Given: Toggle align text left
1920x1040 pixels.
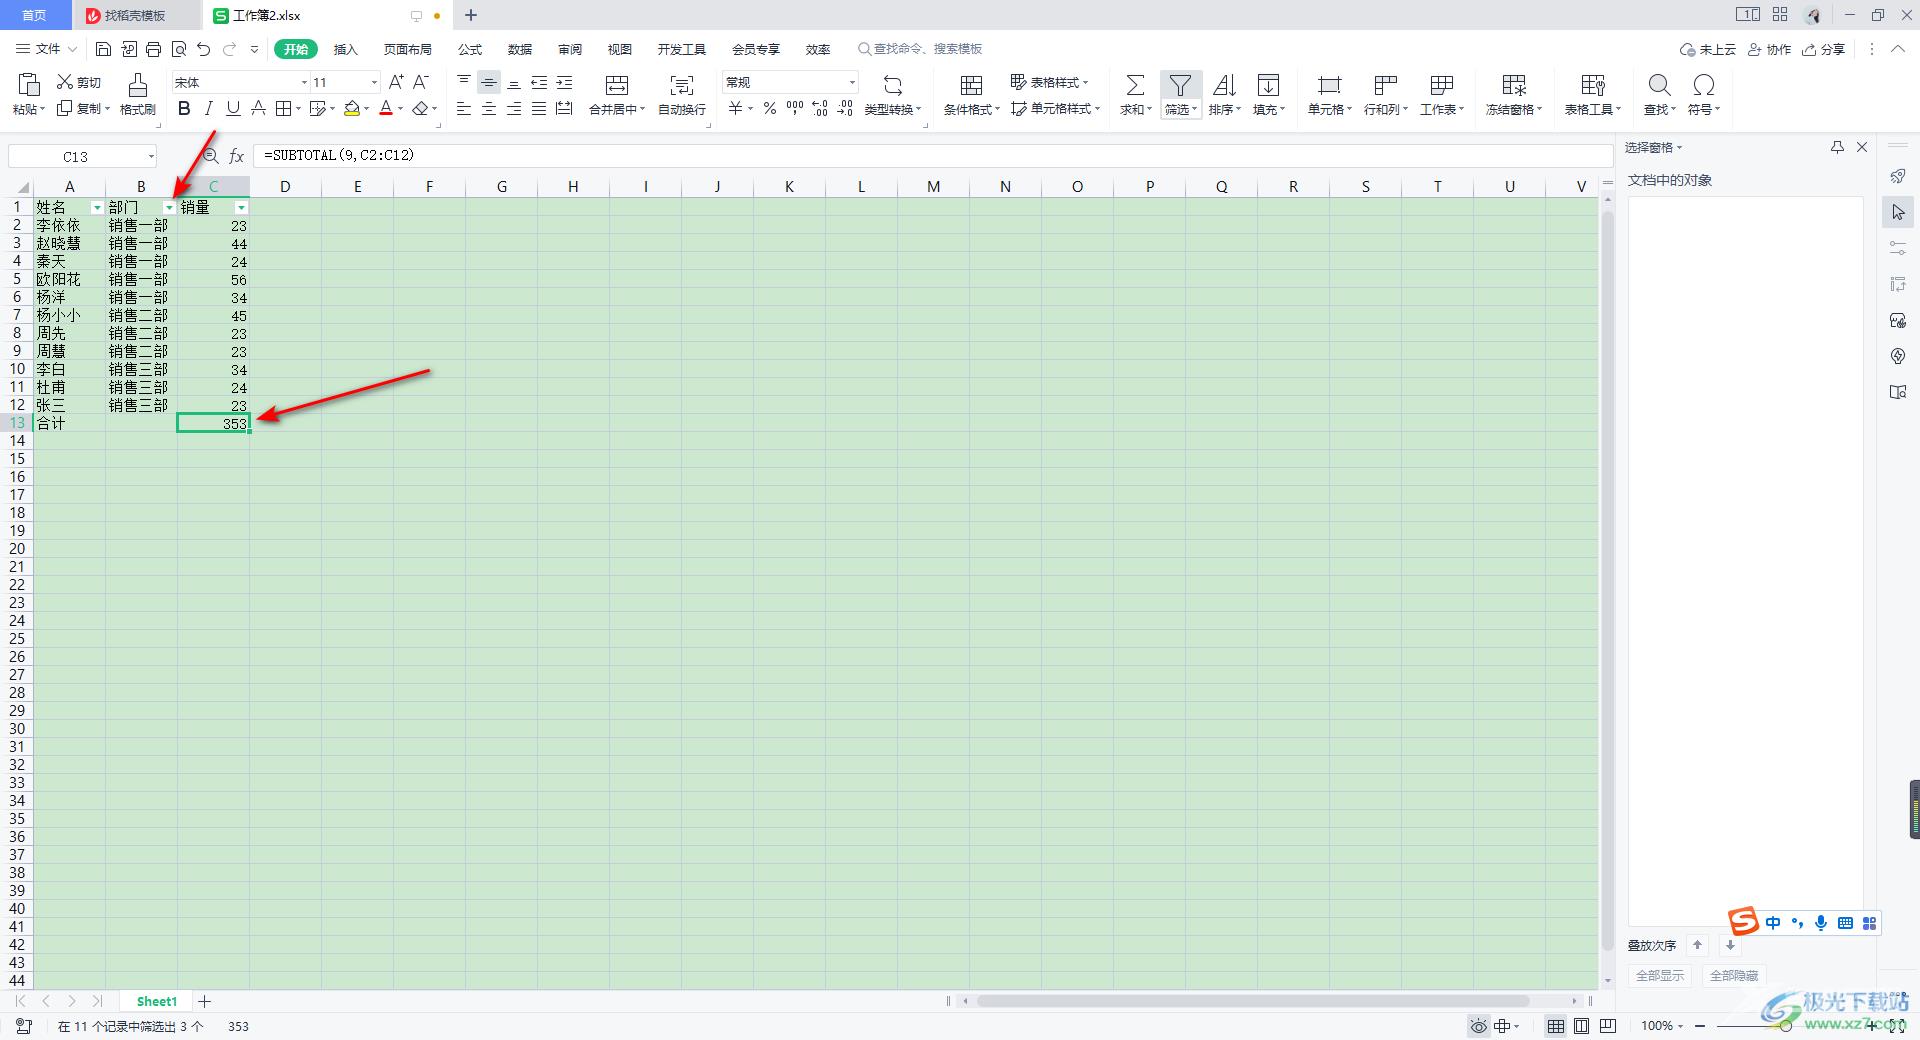Looking at the screenshot, I should tap(464, 108).
